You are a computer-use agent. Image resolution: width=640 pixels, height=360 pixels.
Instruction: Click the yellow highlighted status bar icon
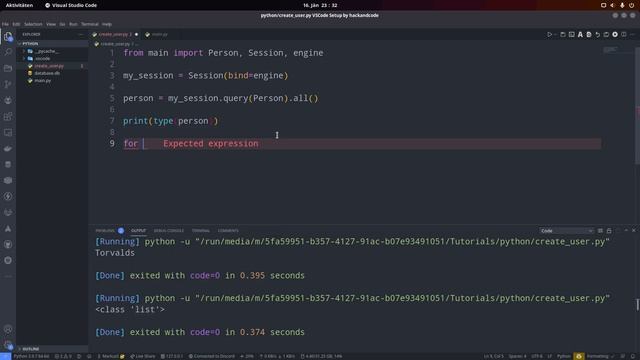point(579,356)
